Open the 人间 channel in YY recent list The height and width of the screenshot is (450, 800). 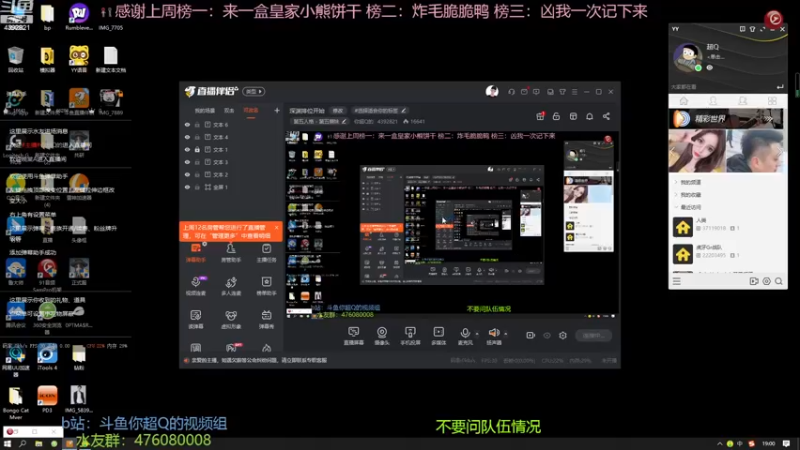pos(726,227)
